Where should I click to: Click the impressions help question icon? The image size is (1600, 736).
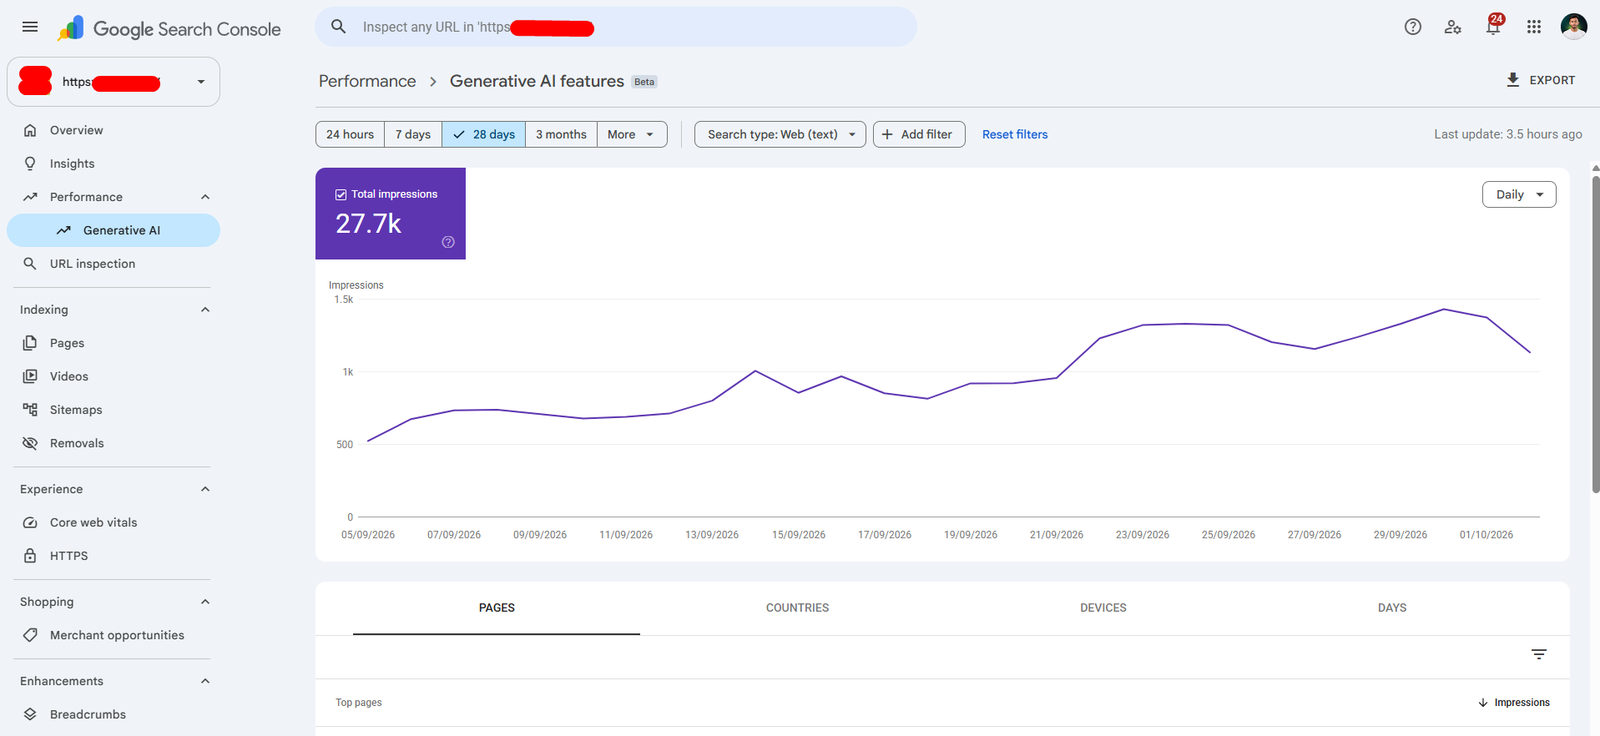(448, 242)
